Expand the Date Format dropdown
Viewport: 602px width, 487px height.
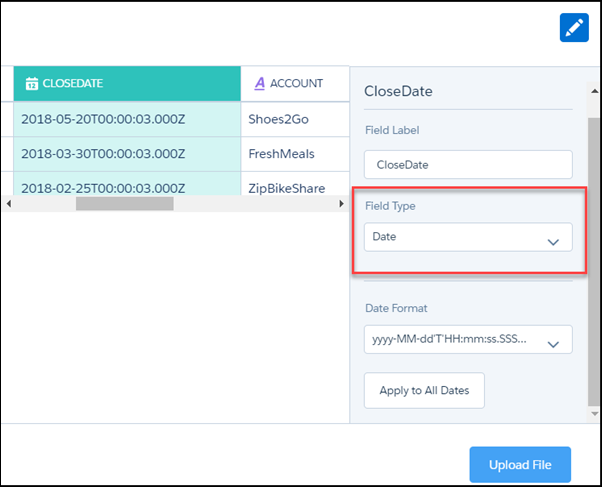click(468, 339)
